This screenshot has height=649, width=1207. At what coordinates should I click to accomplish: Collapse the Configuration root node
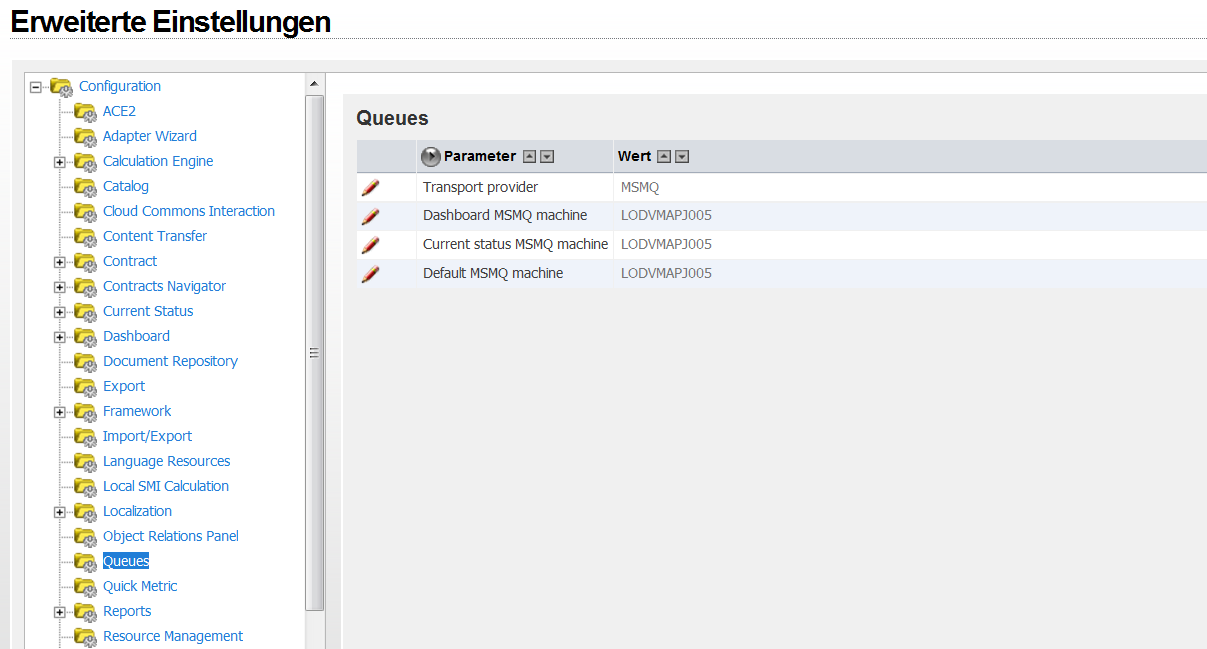click(36, 87)
